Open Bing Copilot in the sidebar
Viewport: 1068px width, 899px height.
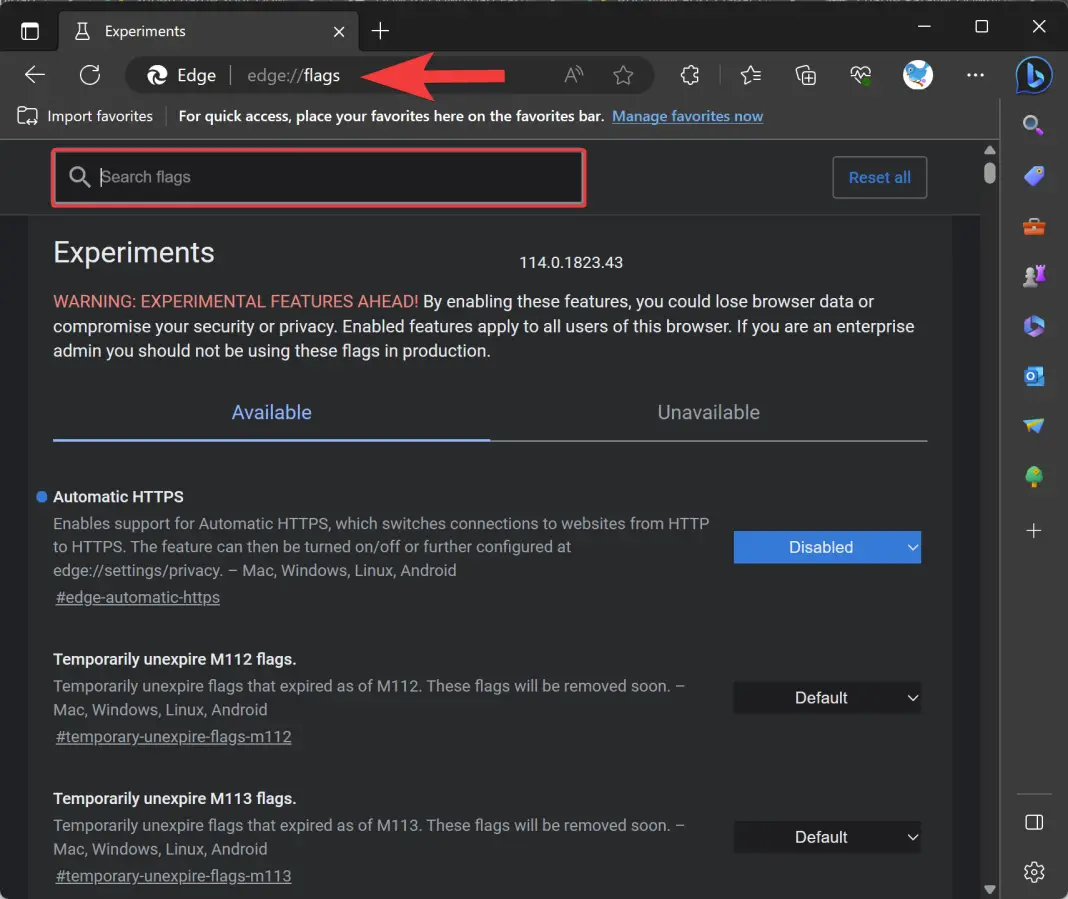click(1035, 75)
